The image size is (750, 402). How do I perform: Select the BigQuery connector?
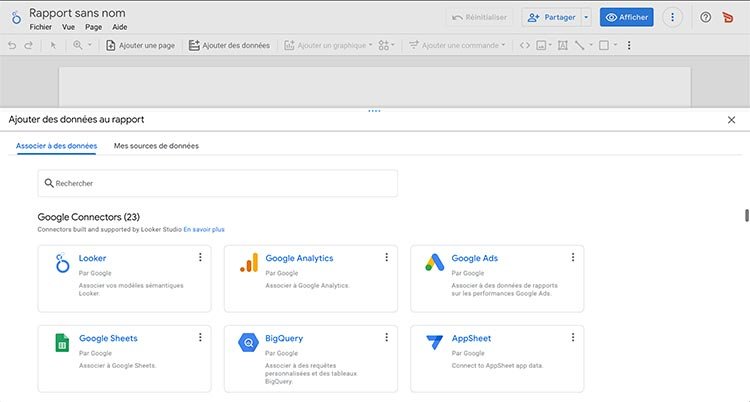311,359
